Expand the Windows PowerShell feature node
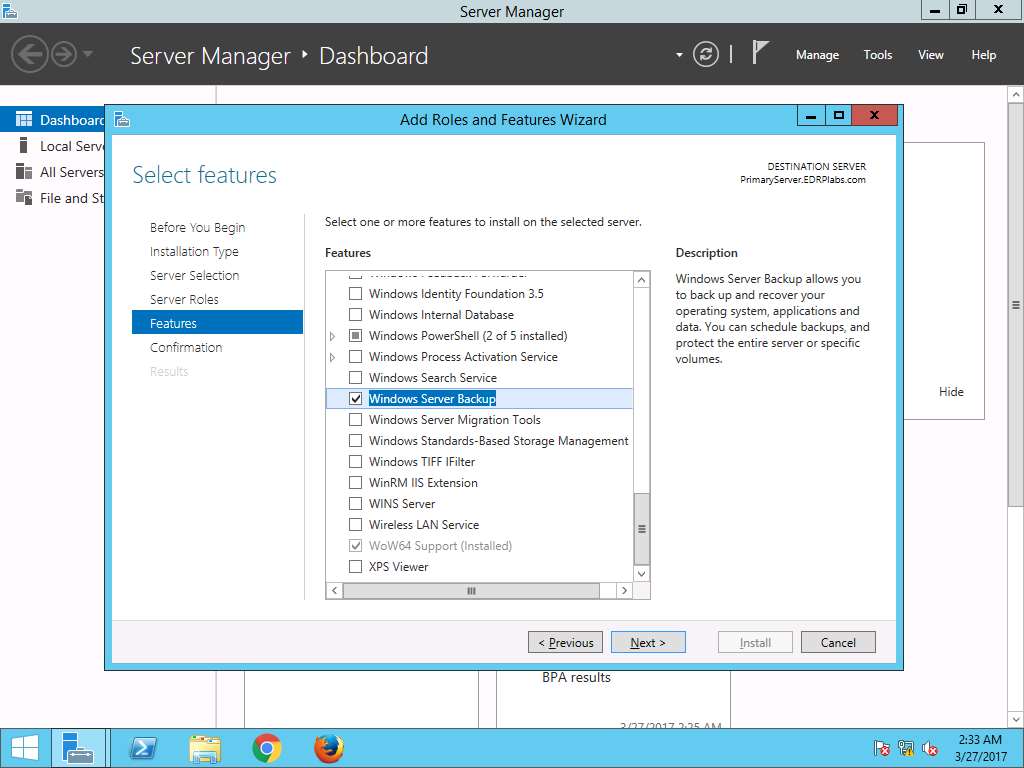This screenshot has width=1024, height=768. pyautogui.click(x=332, y=336)
